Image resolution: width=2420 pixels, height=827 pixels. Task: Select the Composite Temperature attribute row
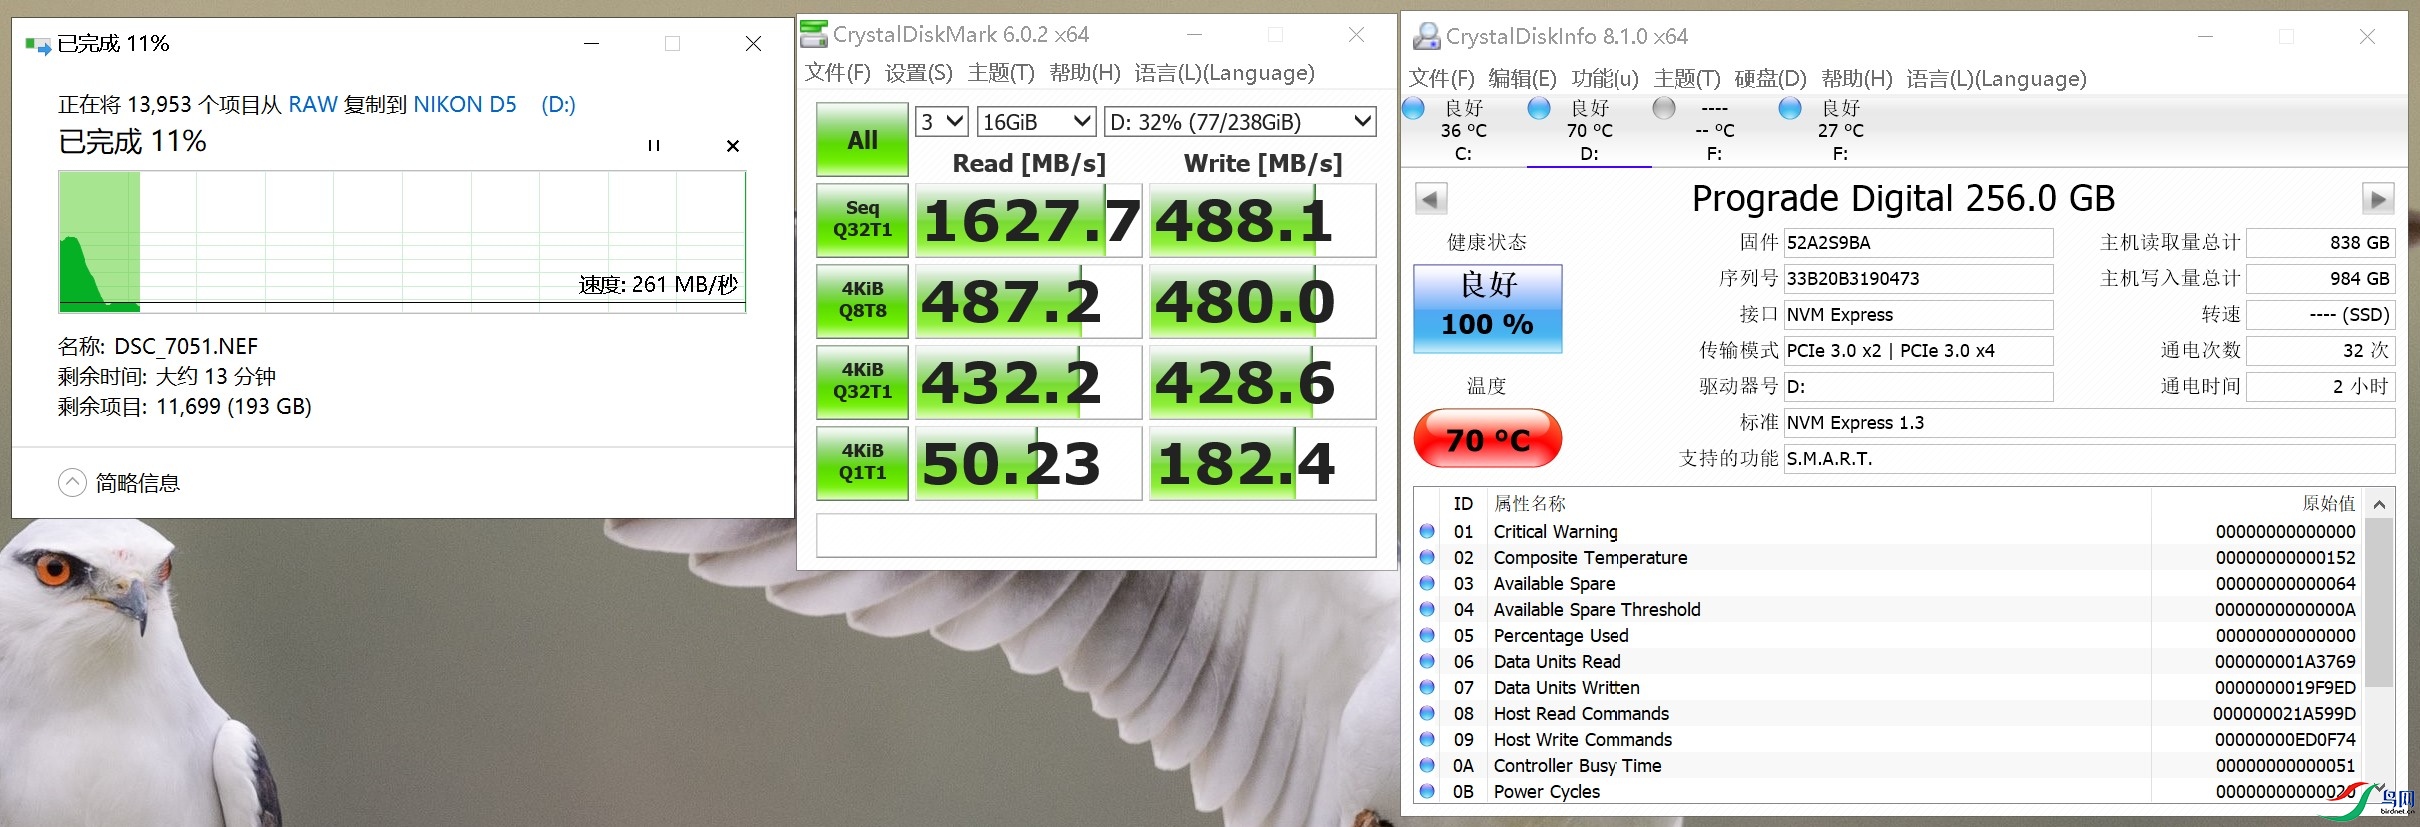point(1890,558)
